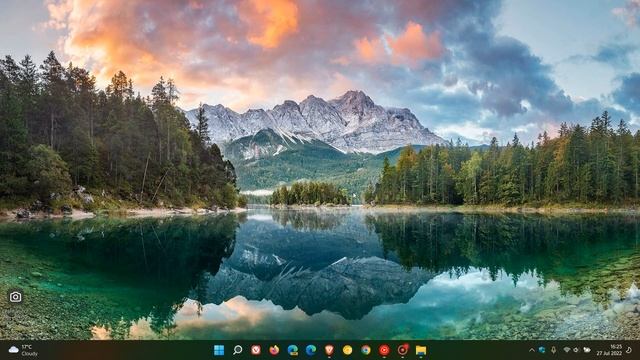Open red Opera icon without dot
The image size is (640, 360).
coord(384,350)
